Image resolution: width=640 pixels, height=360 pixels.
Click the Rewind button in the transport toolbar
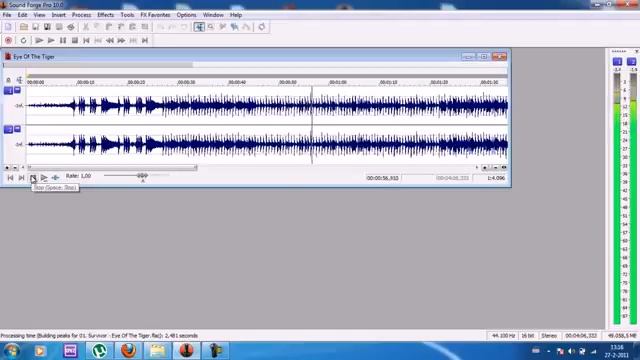(110, 40)
